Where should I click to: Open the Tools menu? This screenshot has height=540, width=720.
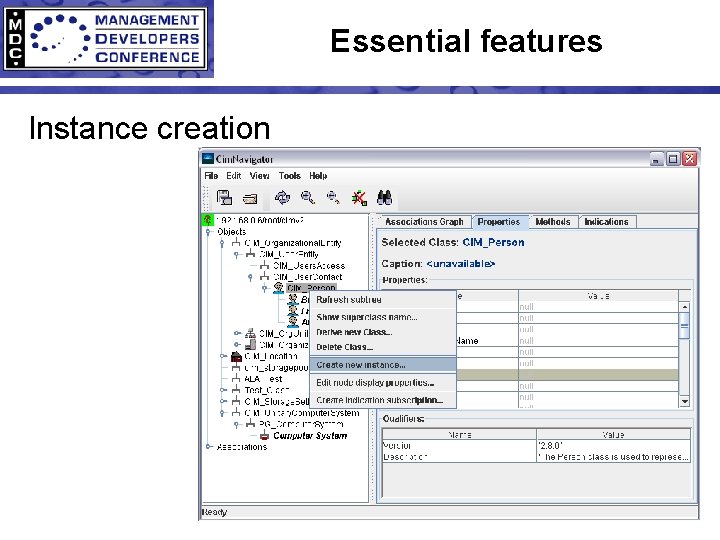pyautogui.click(x=290, y=175)
